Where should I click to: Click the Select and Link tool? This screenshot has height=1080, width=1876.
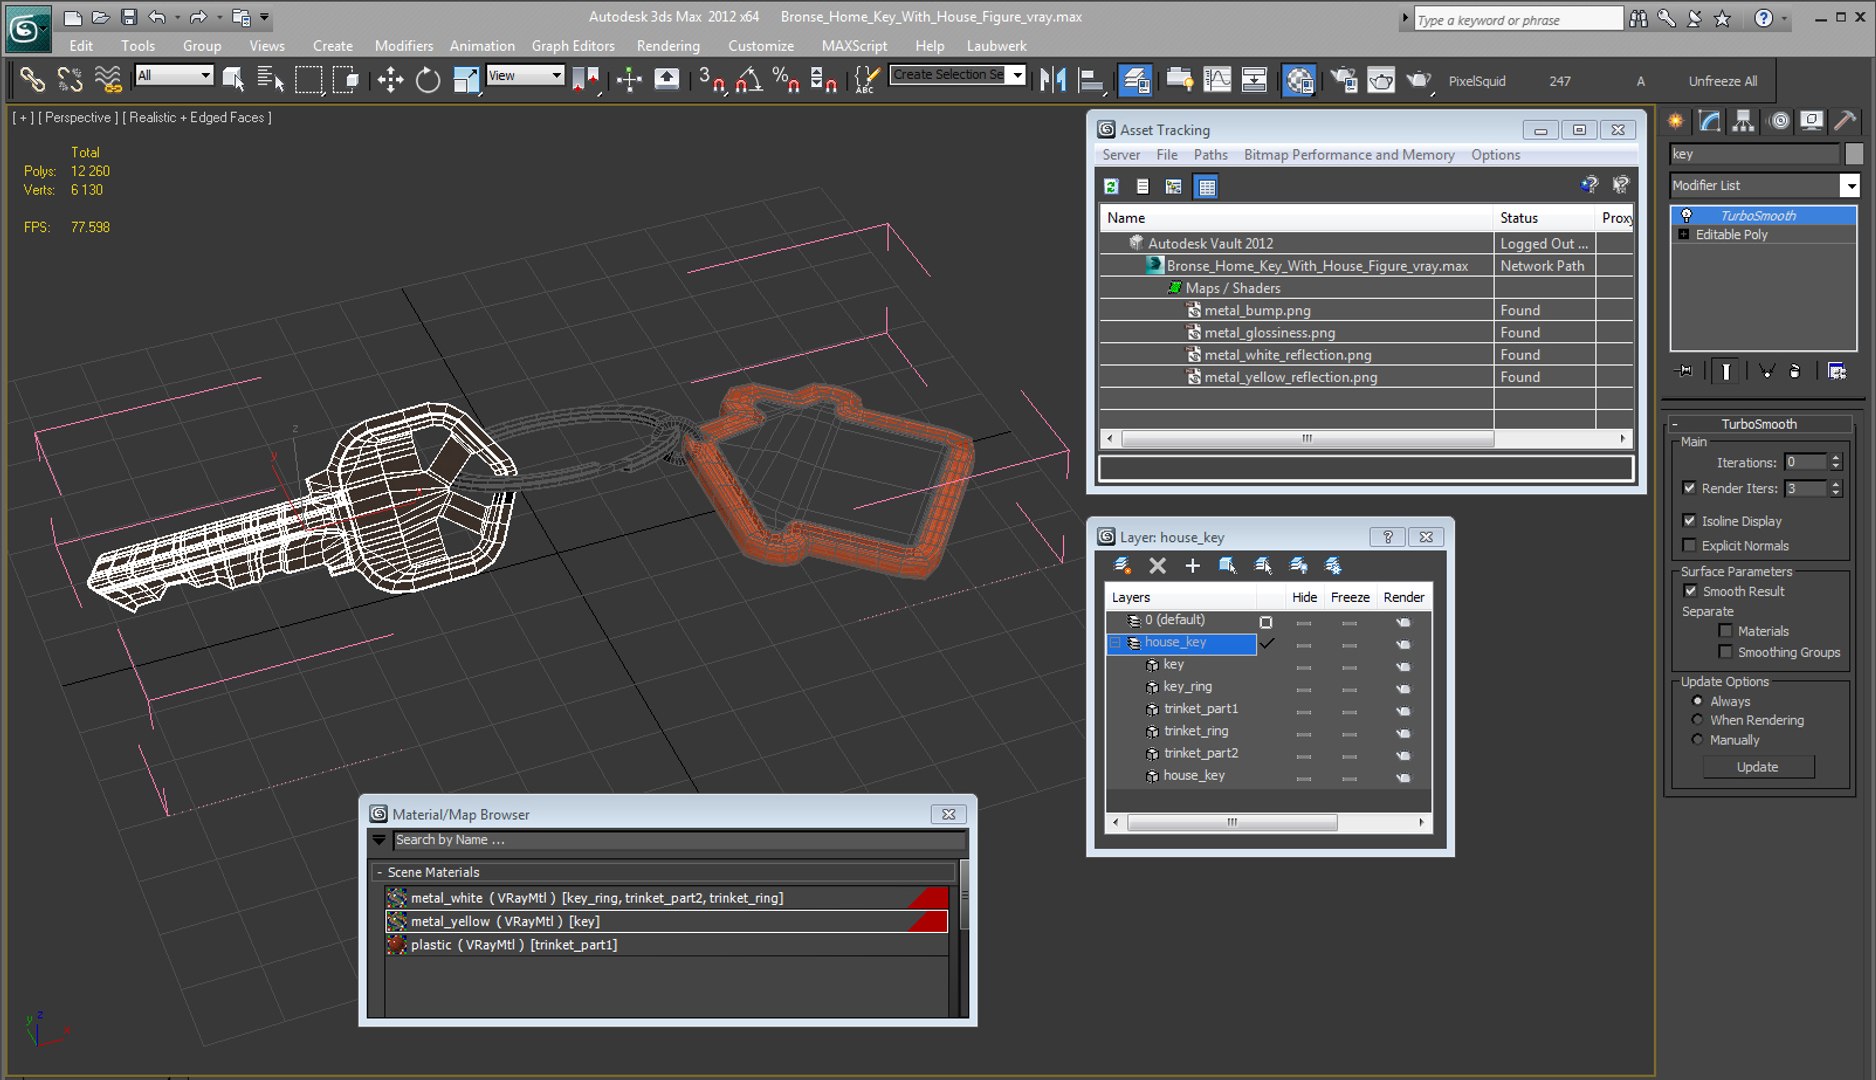(x=32, y=80)
